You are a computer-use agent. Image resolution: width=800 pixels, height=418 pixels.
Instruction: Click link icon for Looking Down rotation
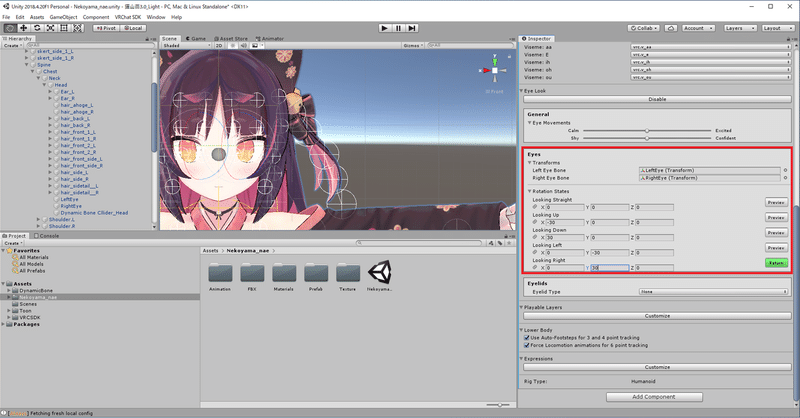point(535,237)
